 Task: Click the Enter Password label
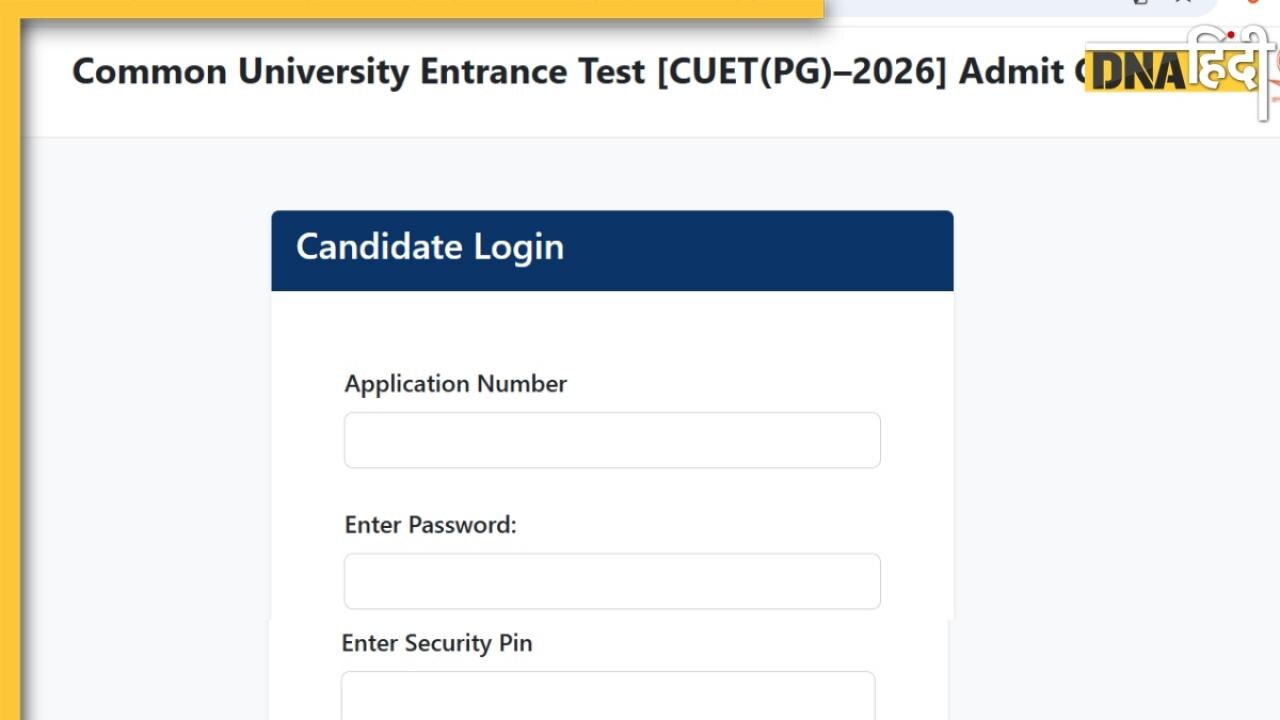point(430,525)
